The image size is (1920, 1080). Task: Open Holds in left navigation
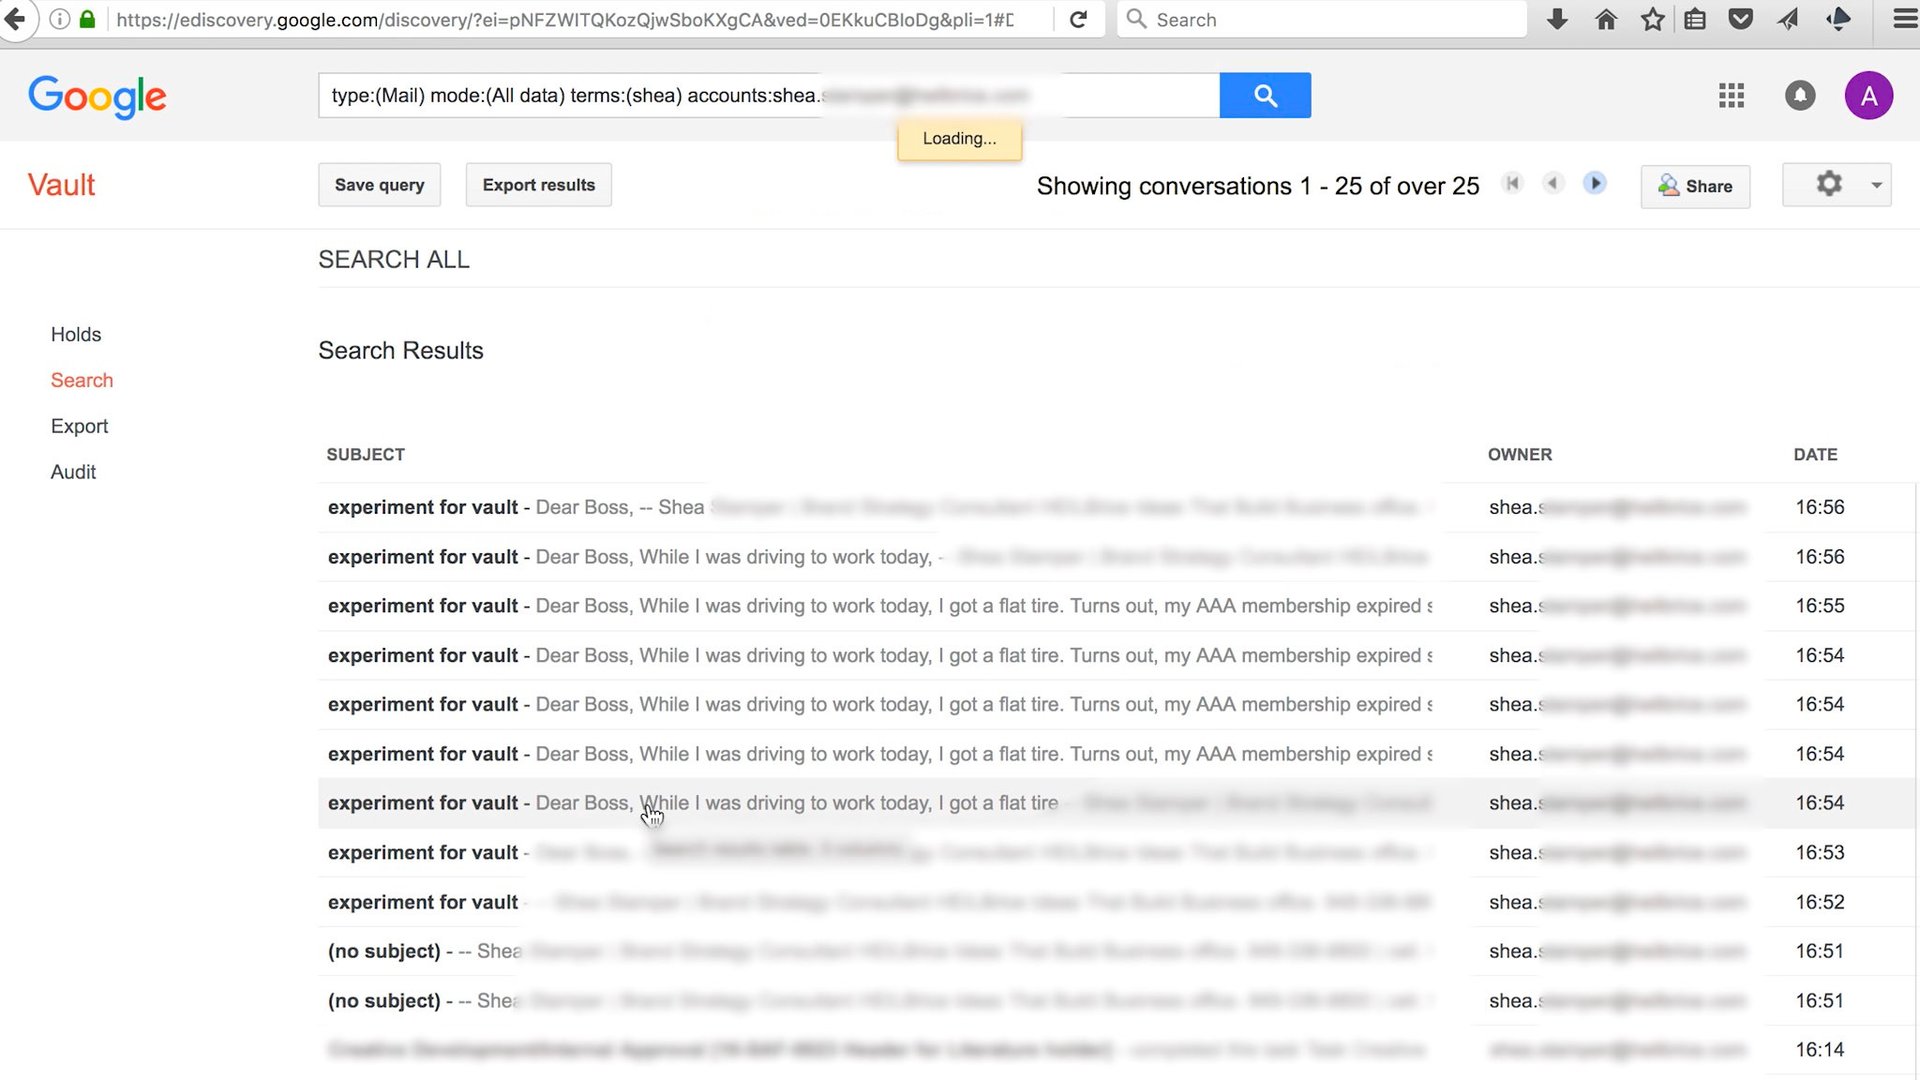(76, 334)
